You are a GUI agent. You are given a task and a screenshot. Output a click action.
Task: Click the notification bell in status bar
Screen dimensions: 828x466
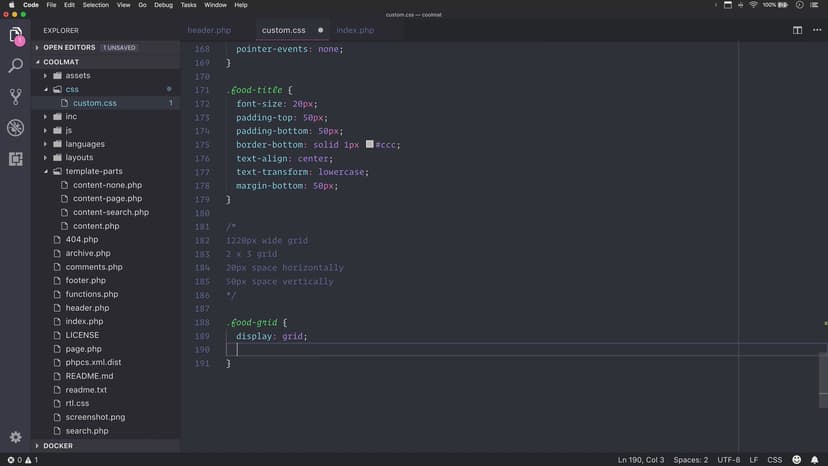815,460
